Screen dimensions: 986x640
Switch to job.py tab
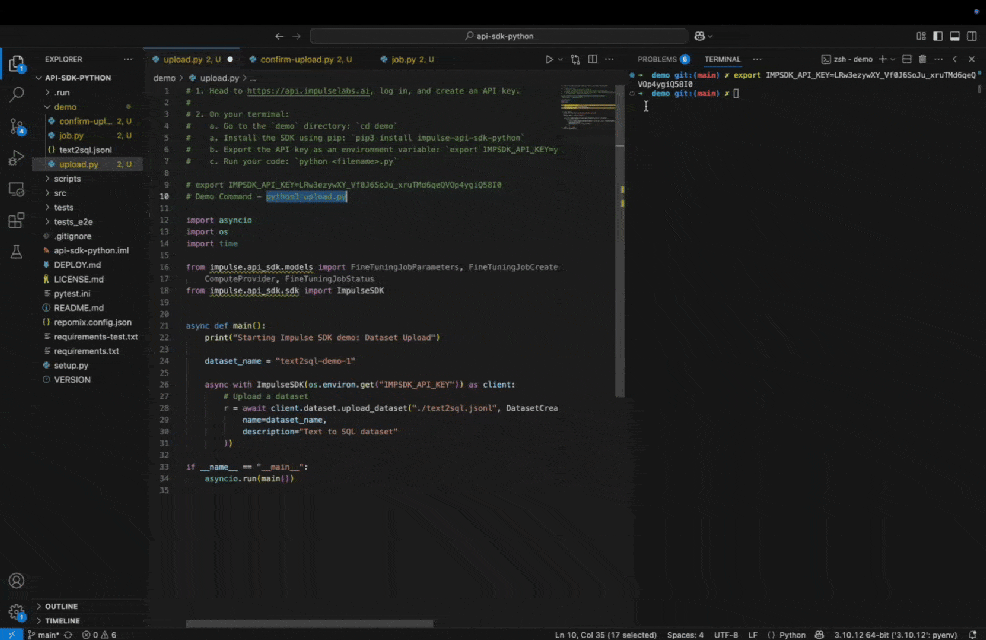tap(412, 59)
